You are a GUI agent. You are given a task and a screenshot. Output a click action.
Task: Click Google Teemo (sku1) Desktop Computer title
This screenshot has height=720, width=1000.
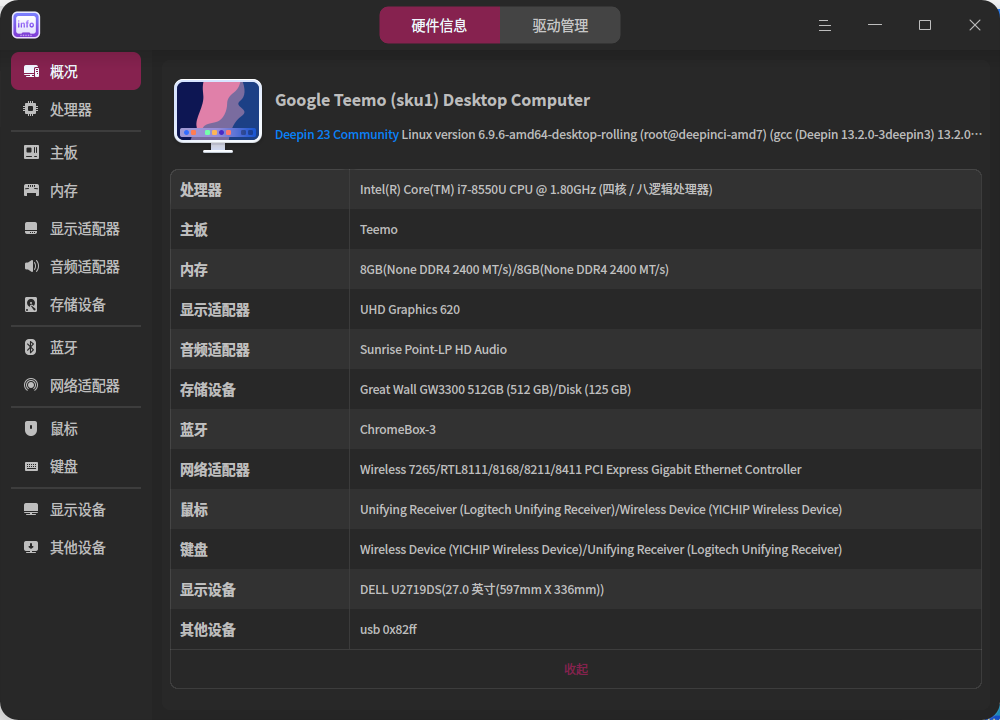432,100
